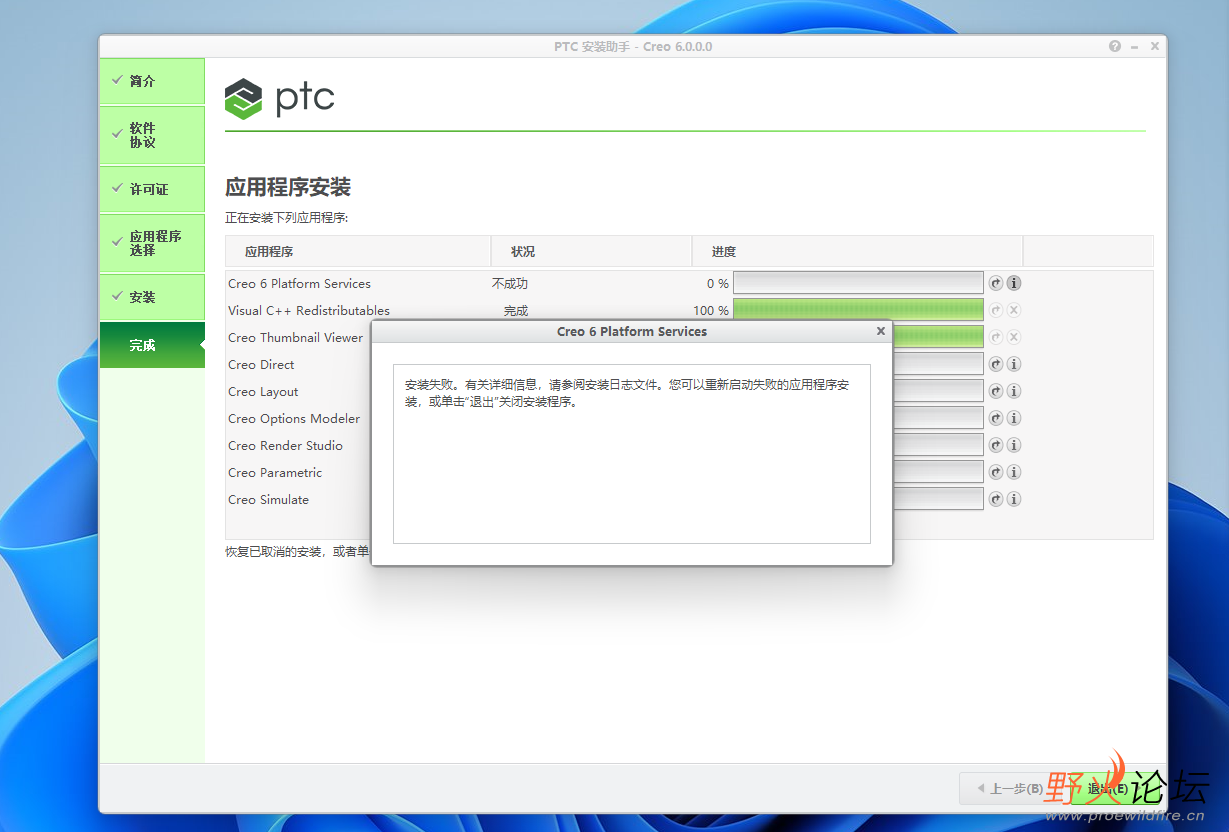Select the Creo Render Studio row name
1229x832 pixels.
(x=285, y=446)
